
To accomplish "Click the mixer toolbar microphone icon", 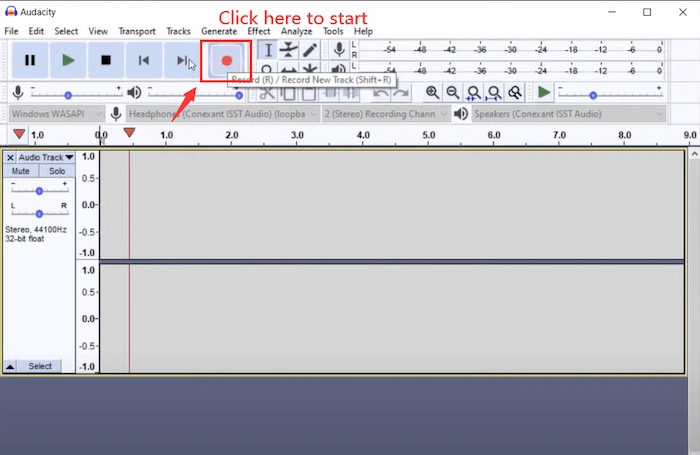I will (18, 92).
